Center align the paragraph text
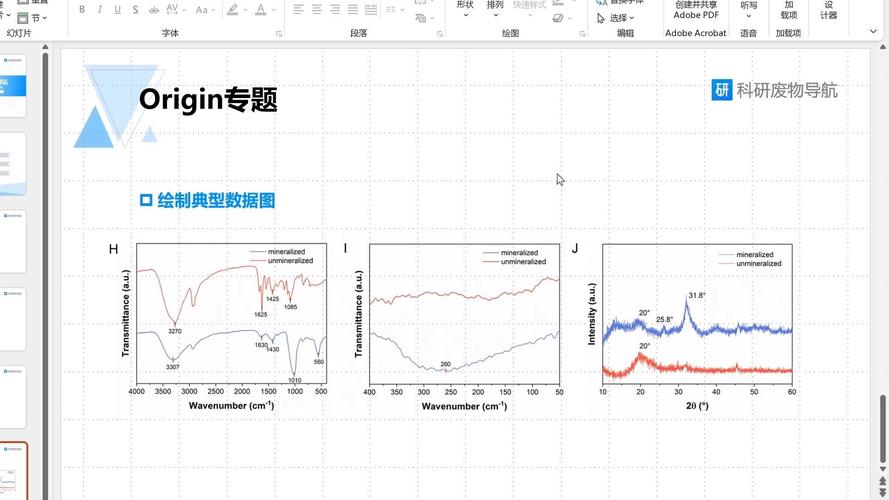 coord(317,10)
